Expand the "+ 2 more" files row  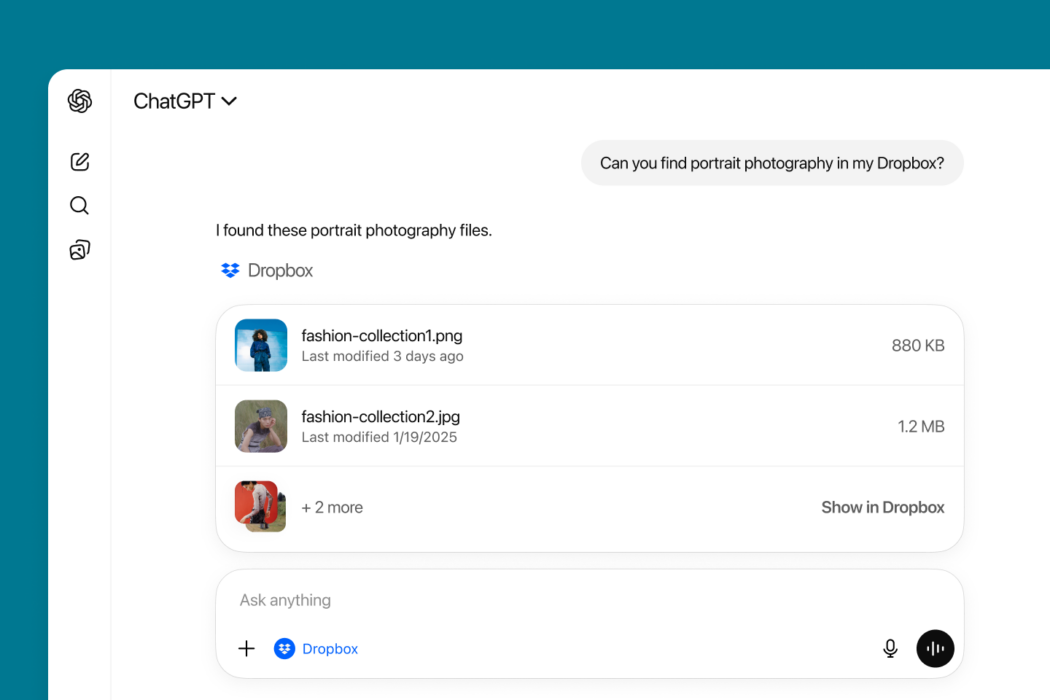[x=332, y=508]
